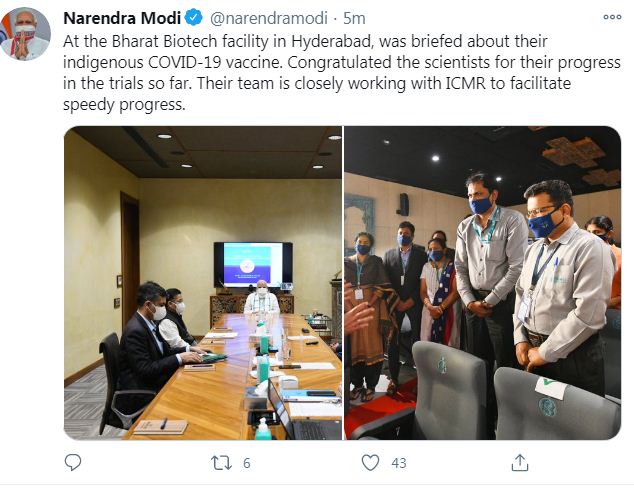Viewport: 634px width, 488px height.
Task: Open the three-dot more options menu
Action: (612, 17)
